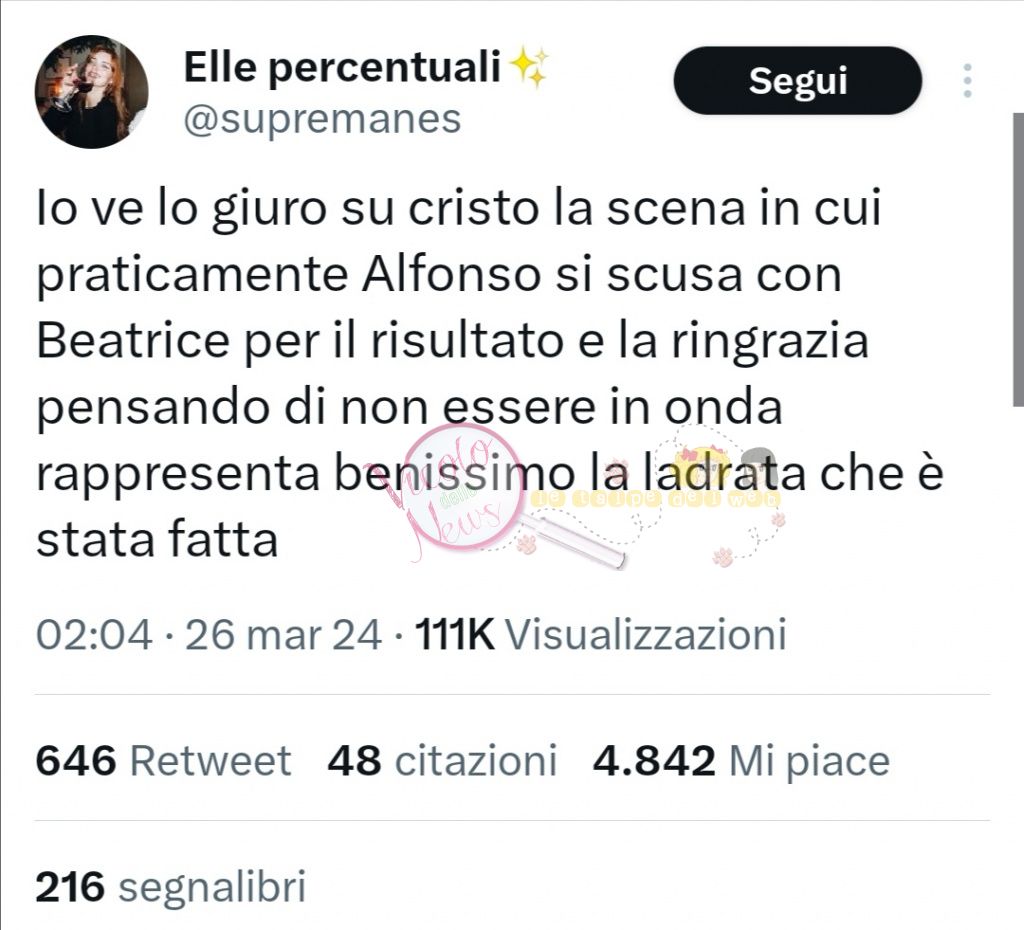Open the Elle percentuali display name

coord(342,67)
